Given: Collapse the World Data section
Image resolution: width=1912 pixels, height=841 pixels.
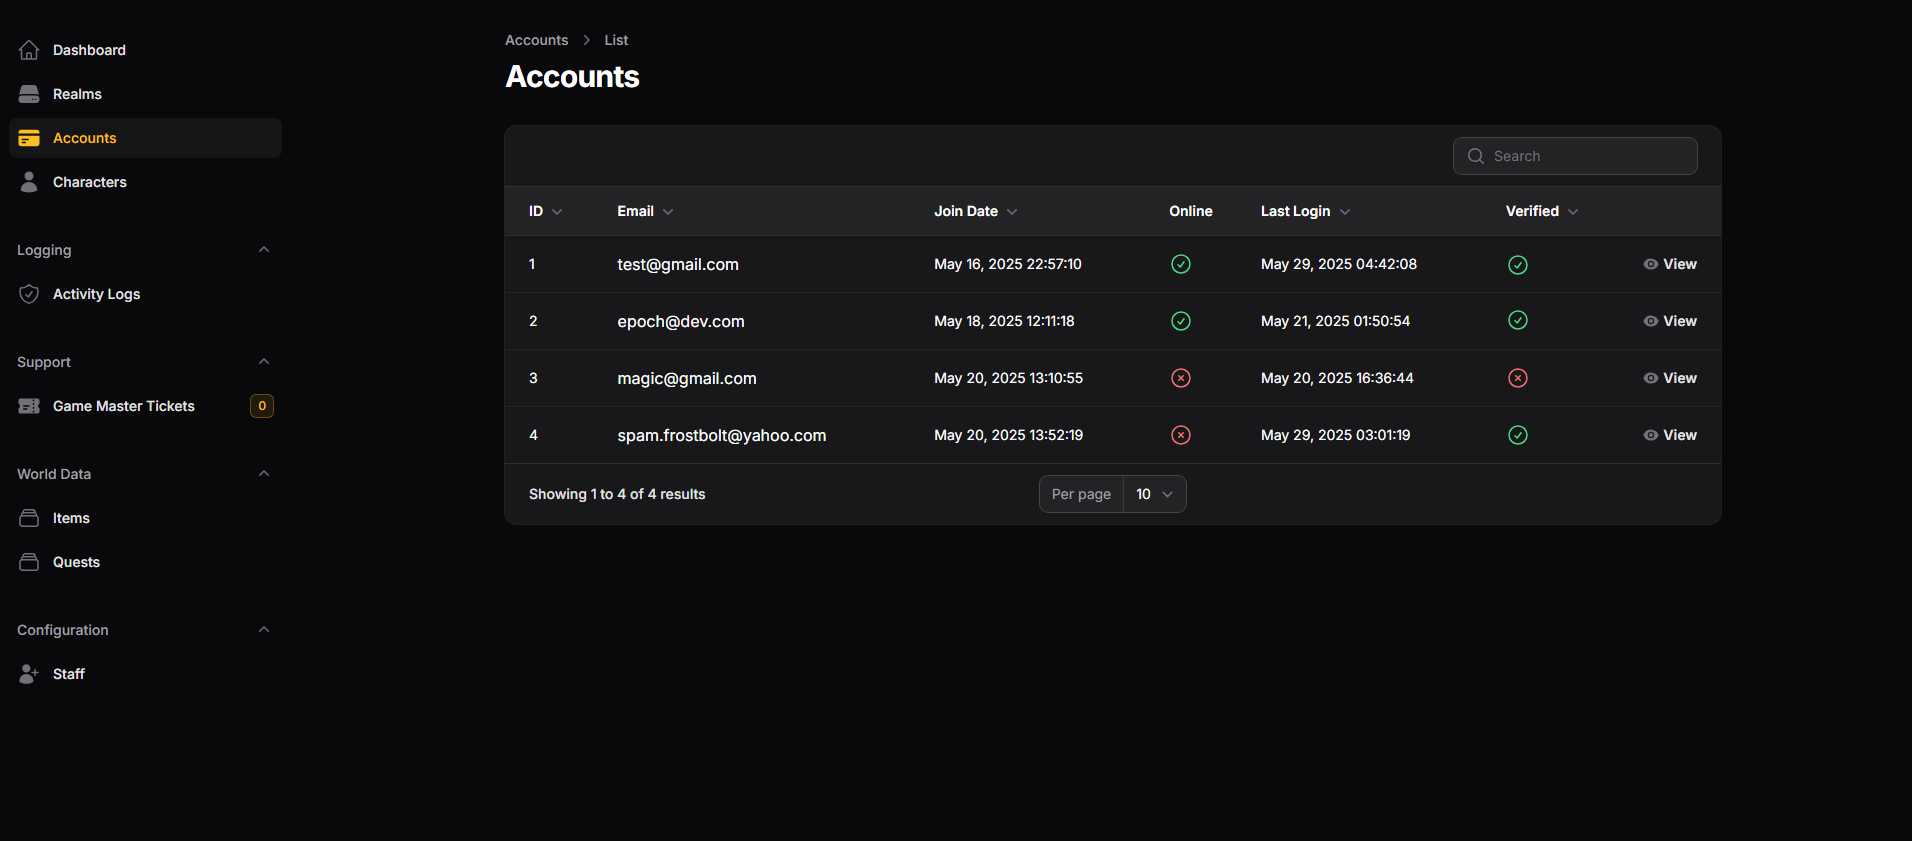Looking at the screenshot, I should tap(264, 474).
